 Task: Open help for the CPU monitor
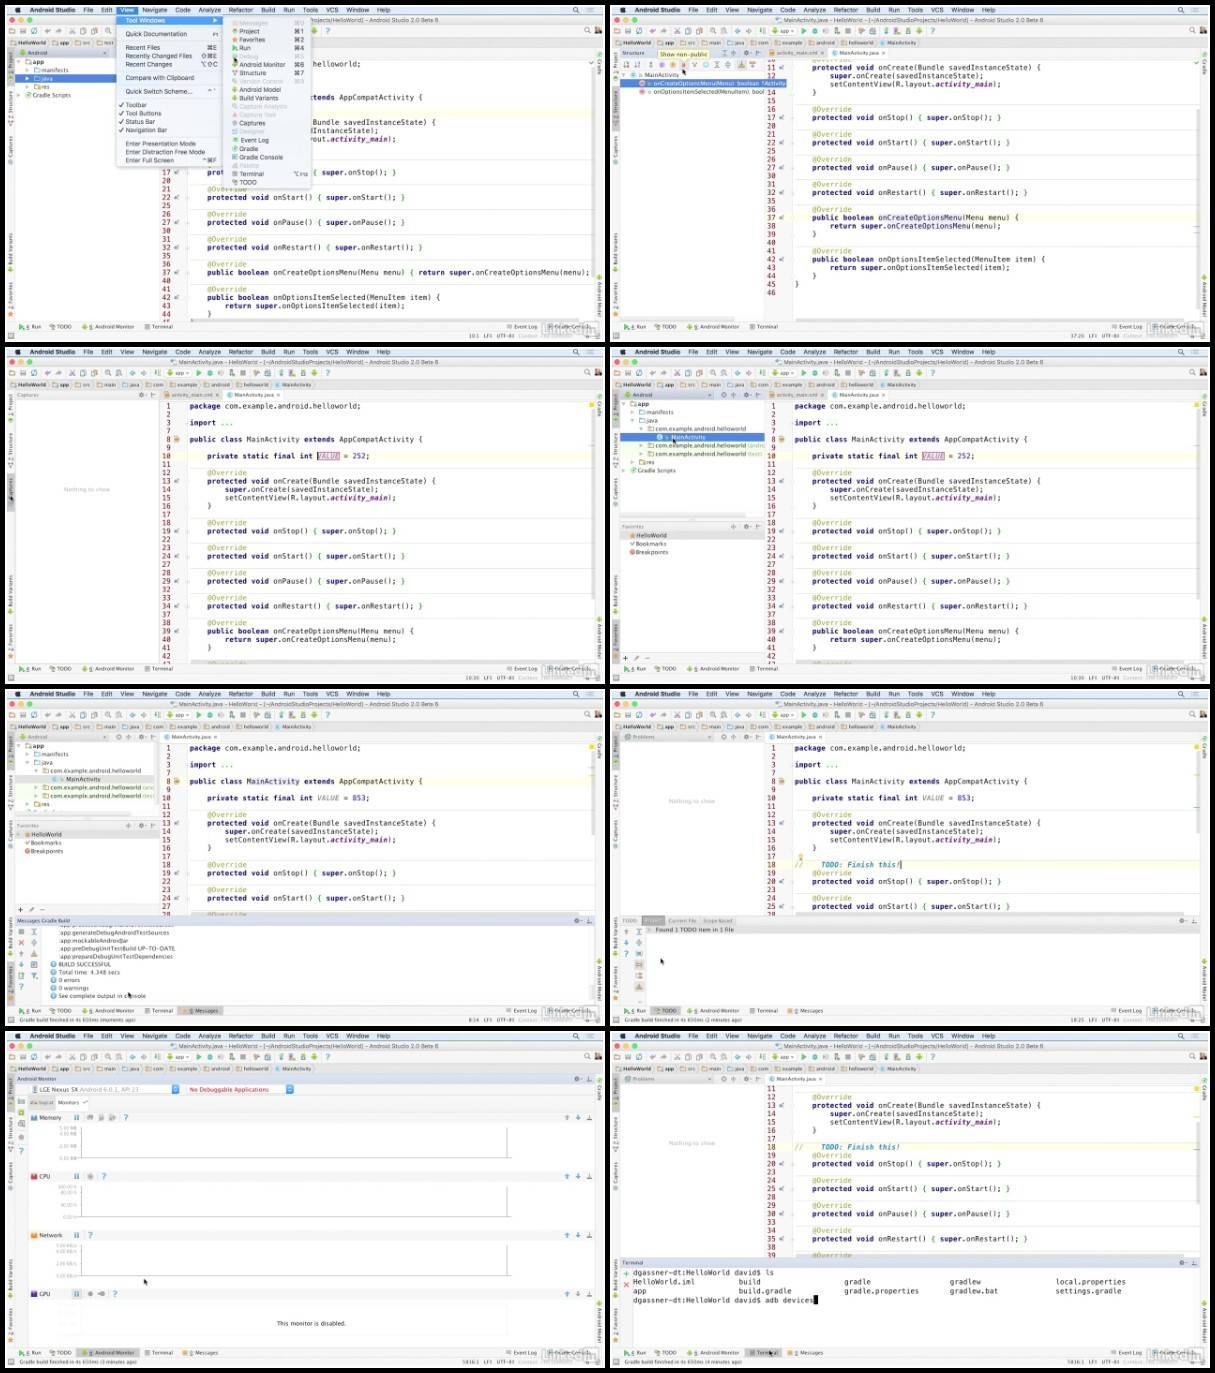coord(104,1176)
